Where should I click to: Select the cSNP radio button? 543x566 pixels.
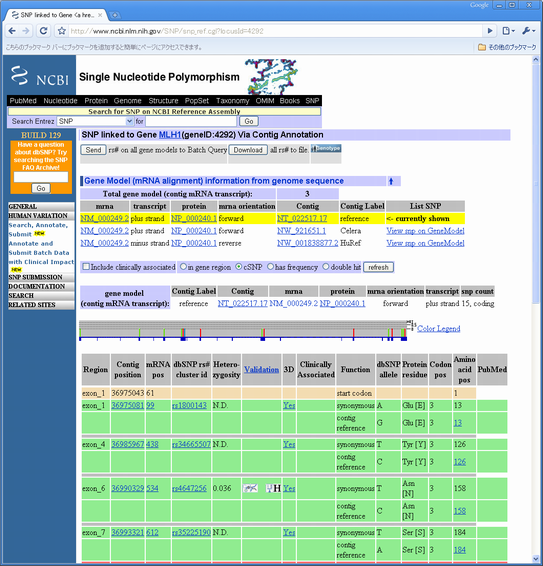[x=239, y=267]
